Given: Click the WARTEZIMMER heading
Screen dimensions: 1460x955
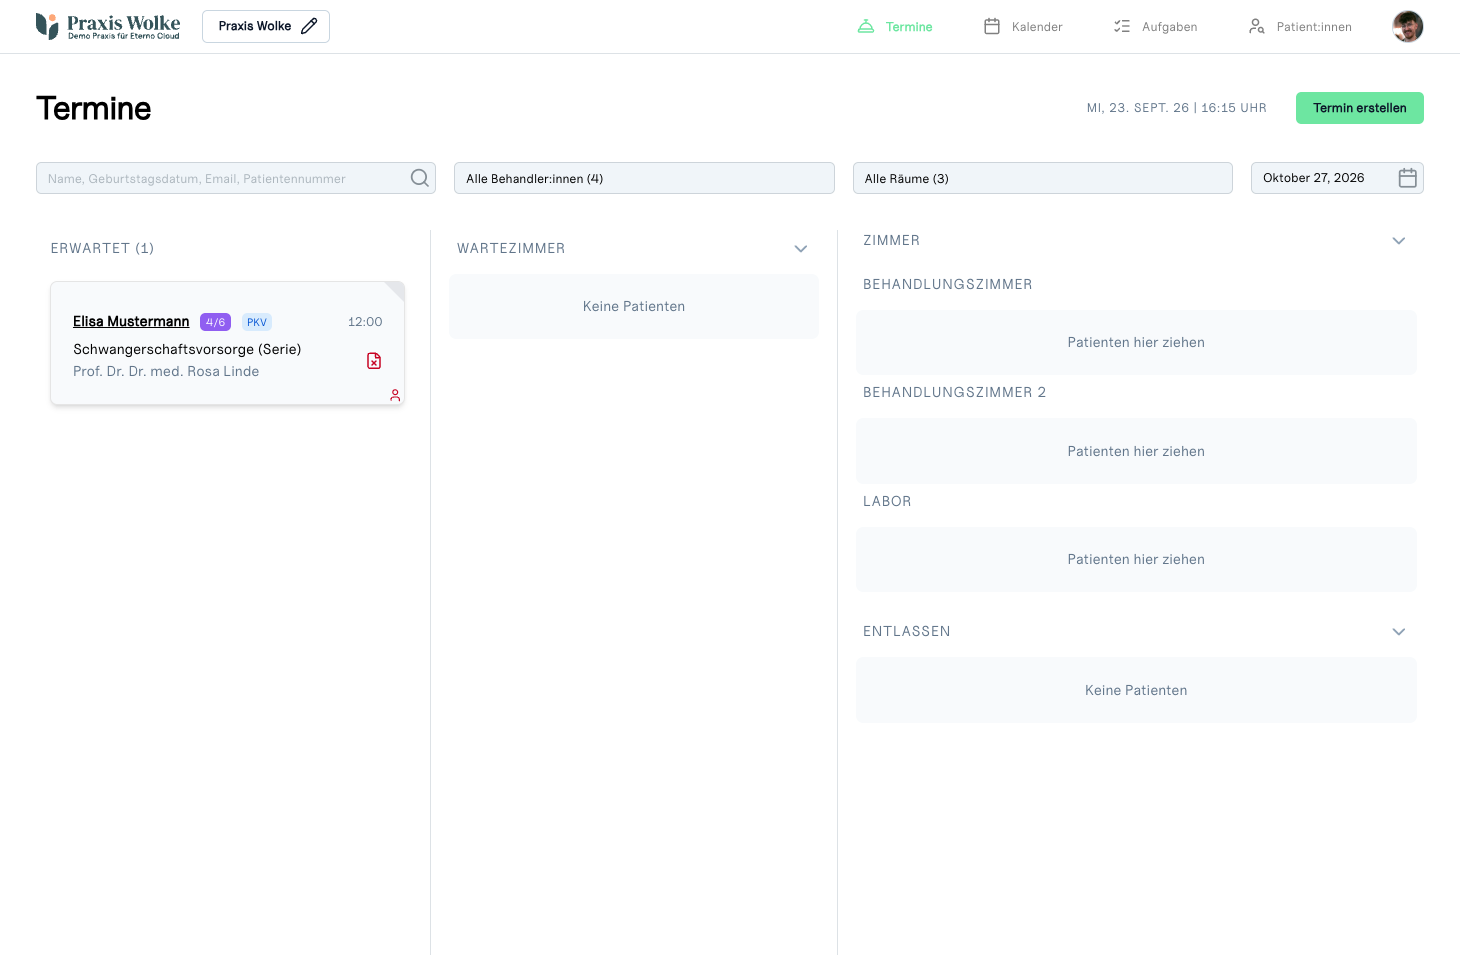Looking at the screenshot, I should pyautogui.click(x=511, y=248).
